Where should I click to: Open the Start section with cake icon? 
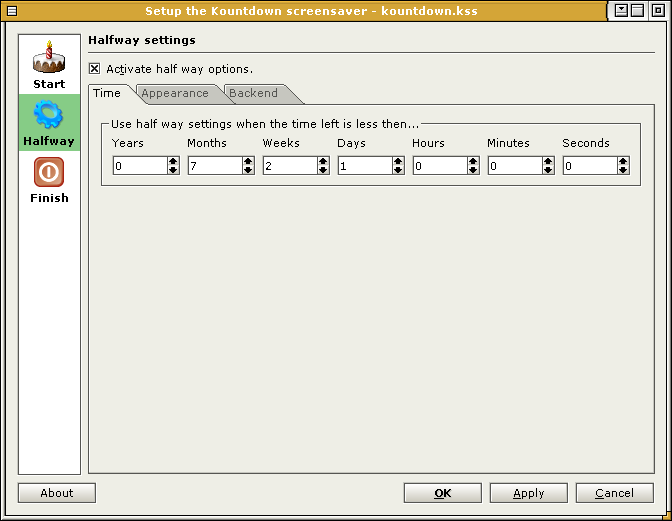tap(49, 65)
